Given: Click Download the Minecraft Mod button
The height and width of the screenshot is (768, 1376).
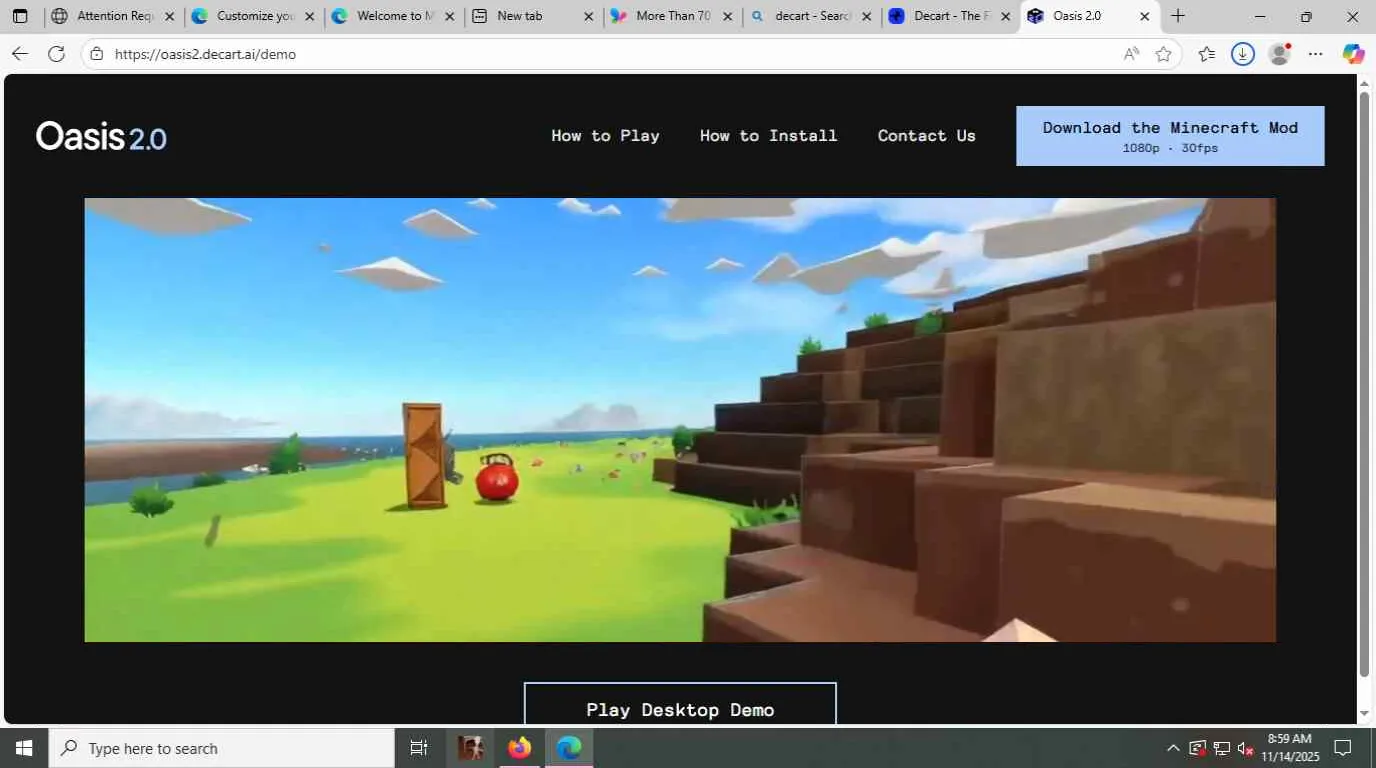Looking at the screenshot, I should [1170, 136].
